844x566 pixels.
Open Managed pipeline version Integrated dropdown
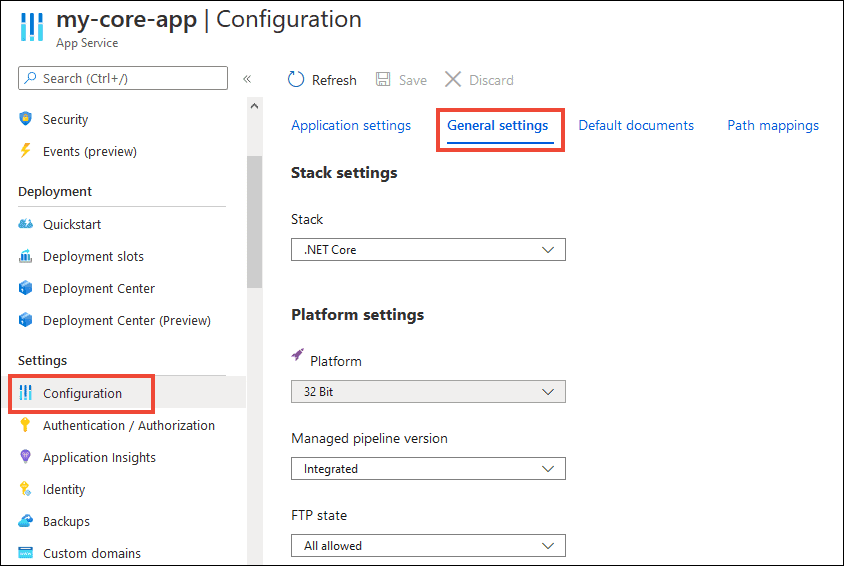point(428,469)
